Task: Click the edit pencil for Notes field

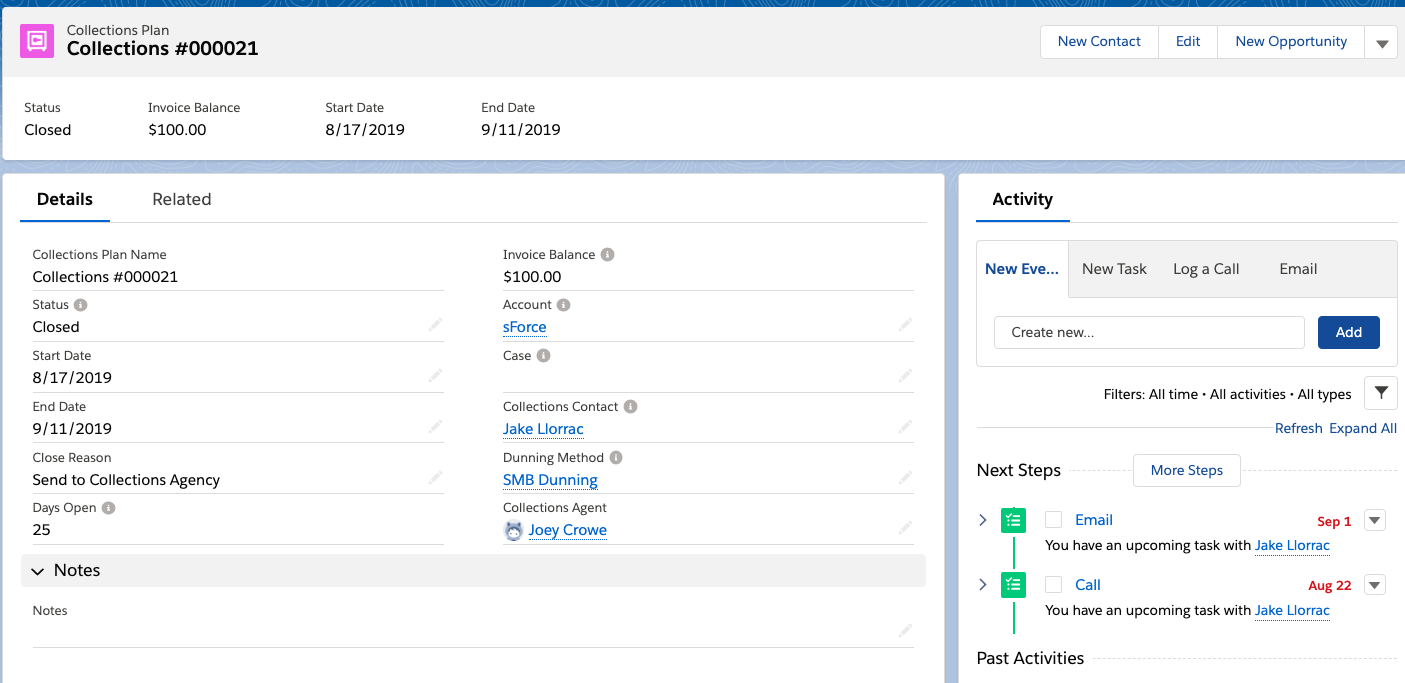Action: 905,630
